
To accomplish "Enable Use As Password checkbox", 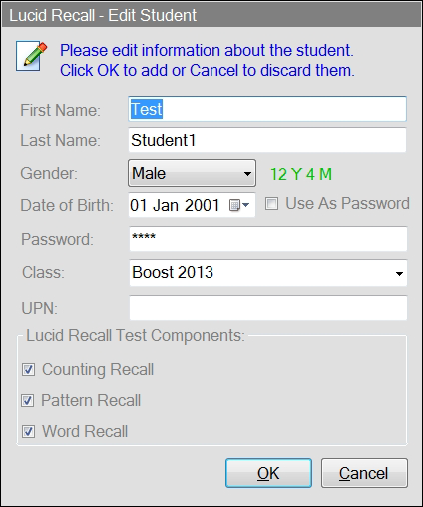I will [271, 203].
